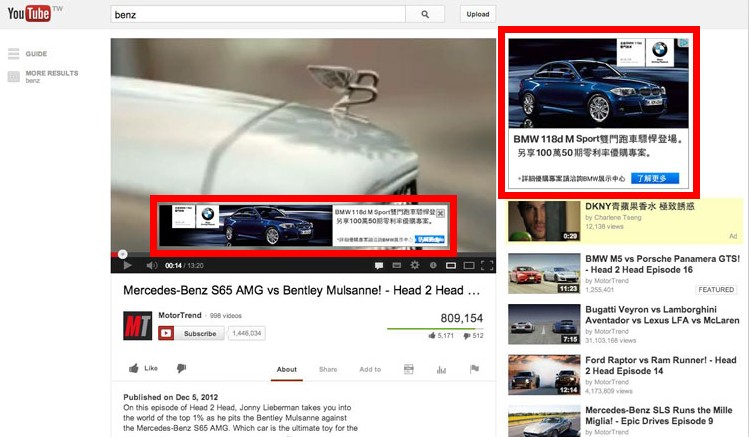Switch to the small player size
This screenshot has height=437, width=749.
point(450,266)
